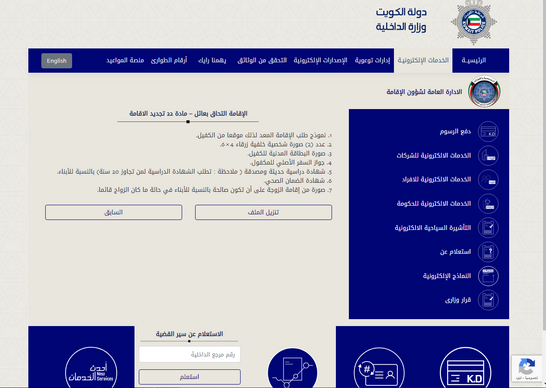
Task: Go back with the السابق button
Action: pyautogui.click(x=114, y=212)
